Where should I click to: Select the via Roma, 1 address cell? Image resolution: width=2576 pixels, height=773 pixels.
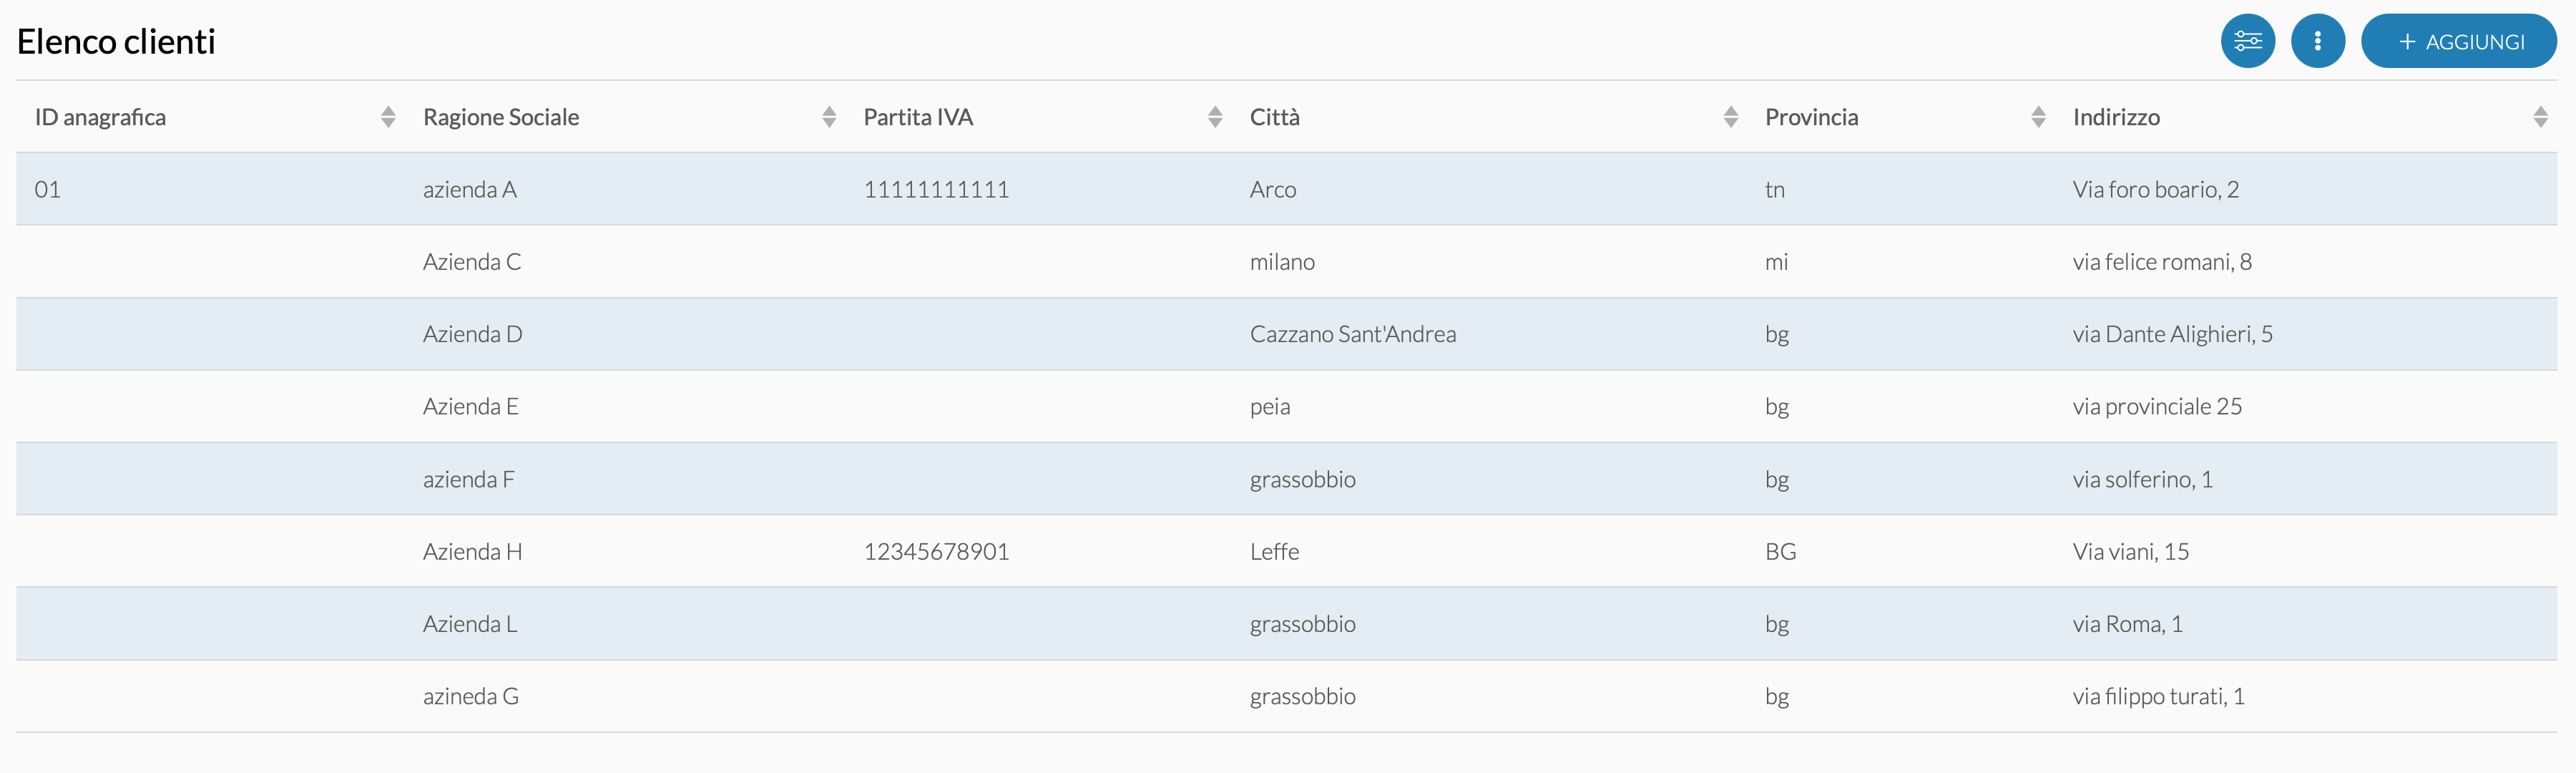[x=2127, y=624]
